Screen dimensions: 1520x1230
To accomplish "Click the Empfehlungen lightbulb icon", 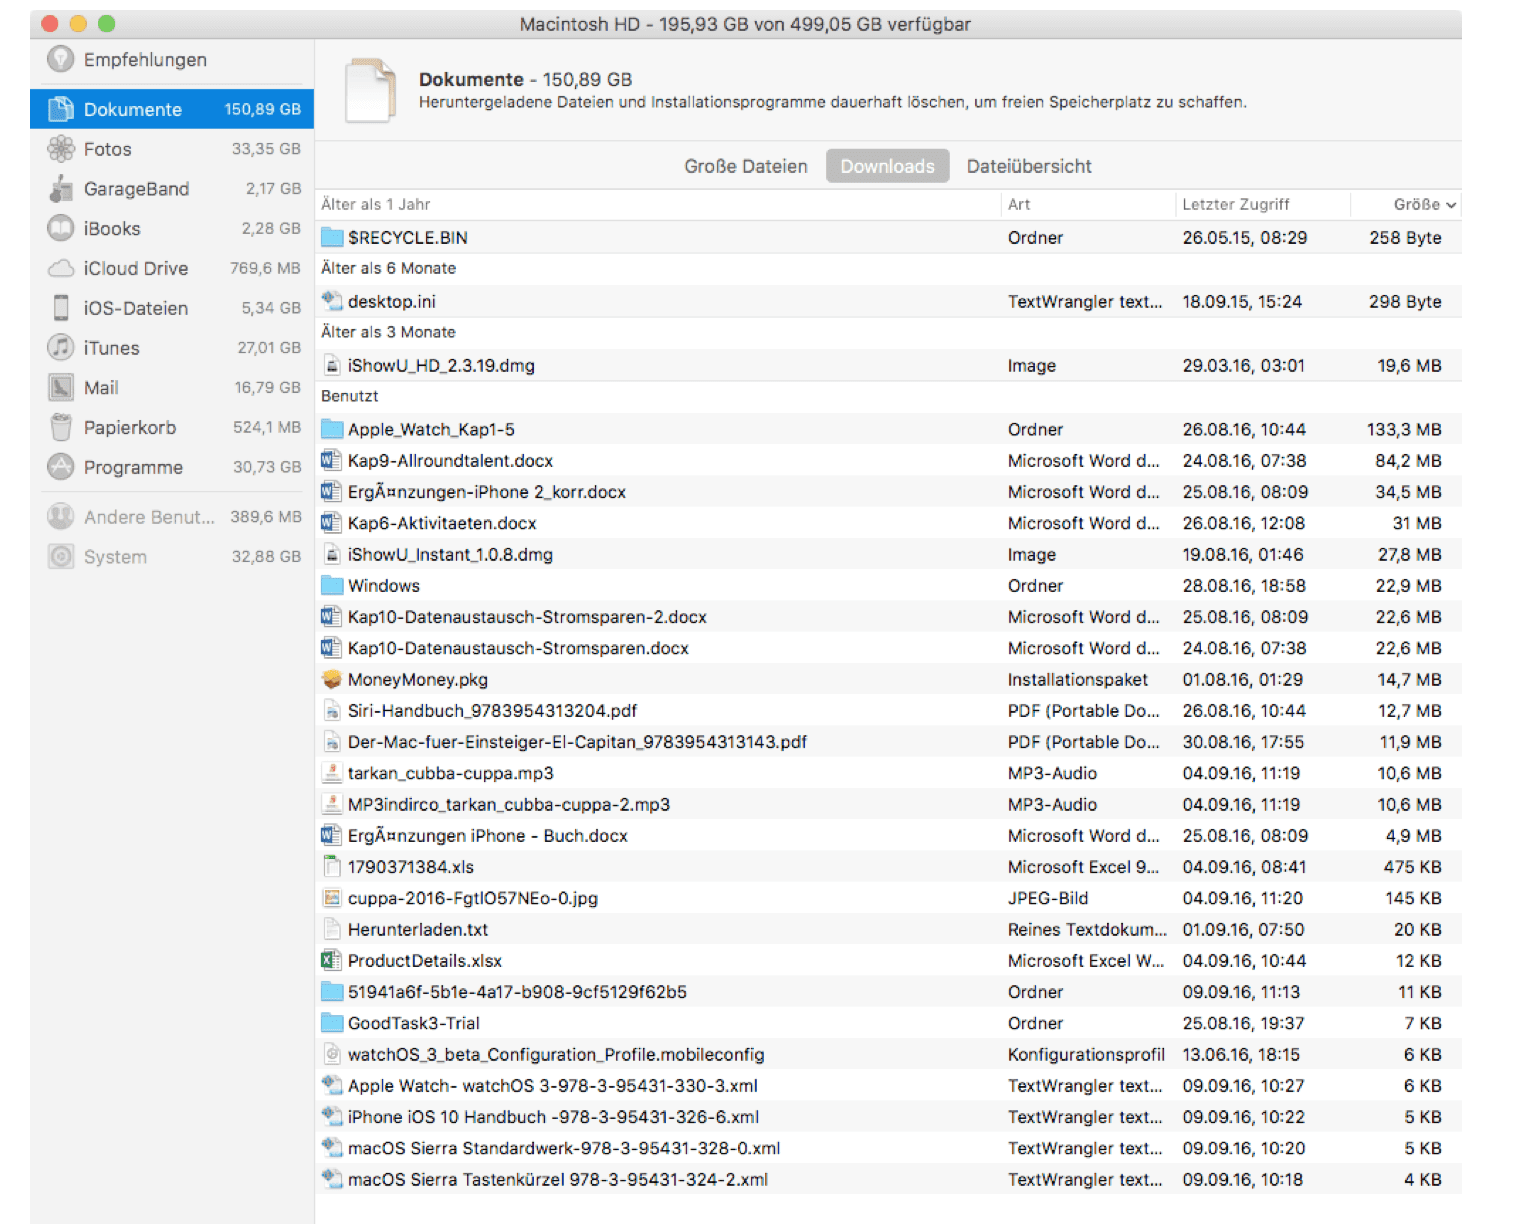I will [x=61, y=59].
